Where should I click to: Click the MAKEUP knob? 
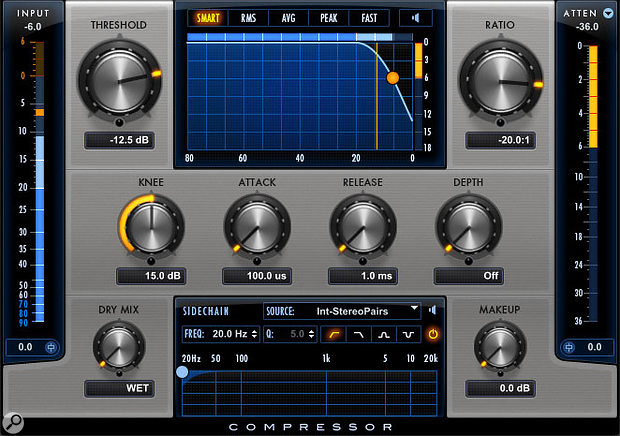500,347
